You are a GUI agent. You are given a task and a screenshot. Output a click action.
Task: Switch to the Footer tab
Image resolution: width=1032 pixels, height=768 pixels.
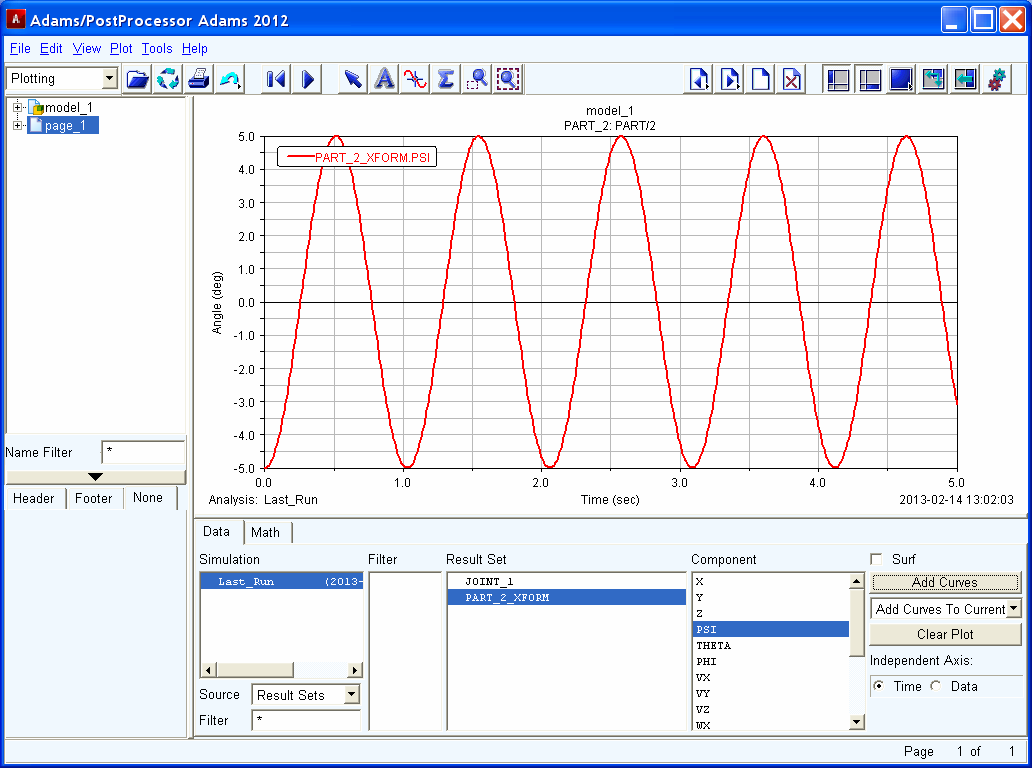93,498
